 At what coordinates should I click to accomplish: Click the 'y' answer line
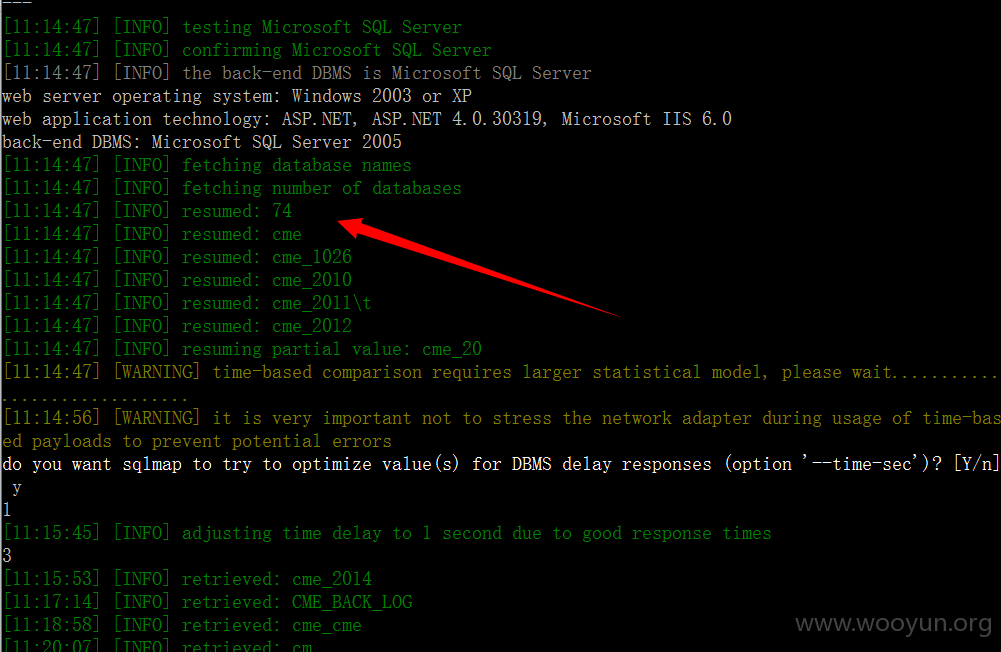tap(17, 489)
